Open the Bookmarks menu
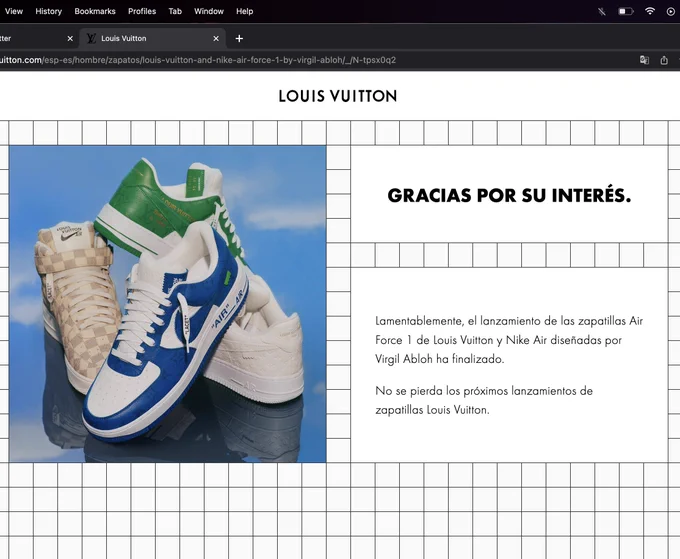Screen dimensions: 680x559 pos(95,11)
